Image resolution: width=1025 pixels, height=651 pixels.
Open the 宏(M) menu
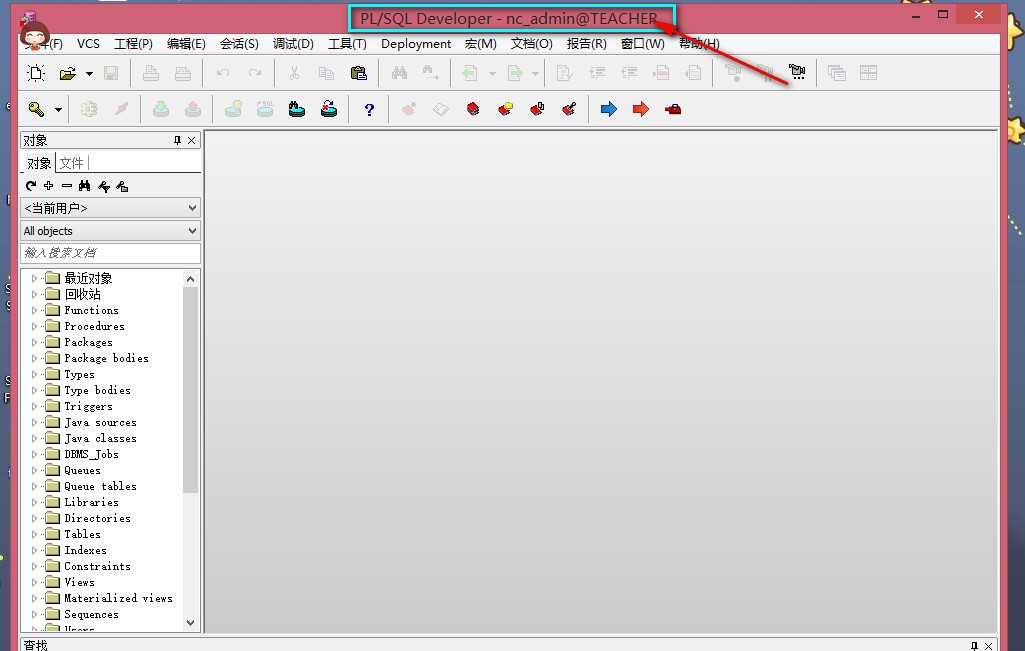coord(480,44)
